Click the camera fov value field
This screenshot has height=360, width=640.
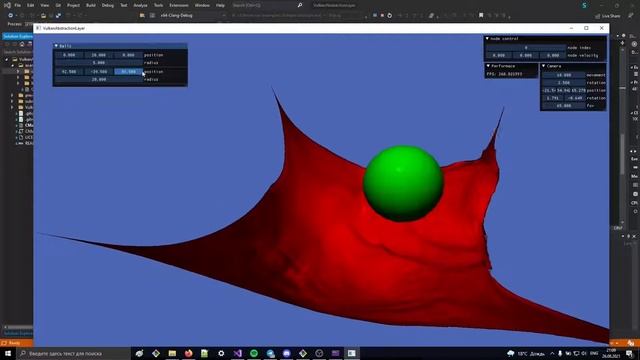click(564, 106)
